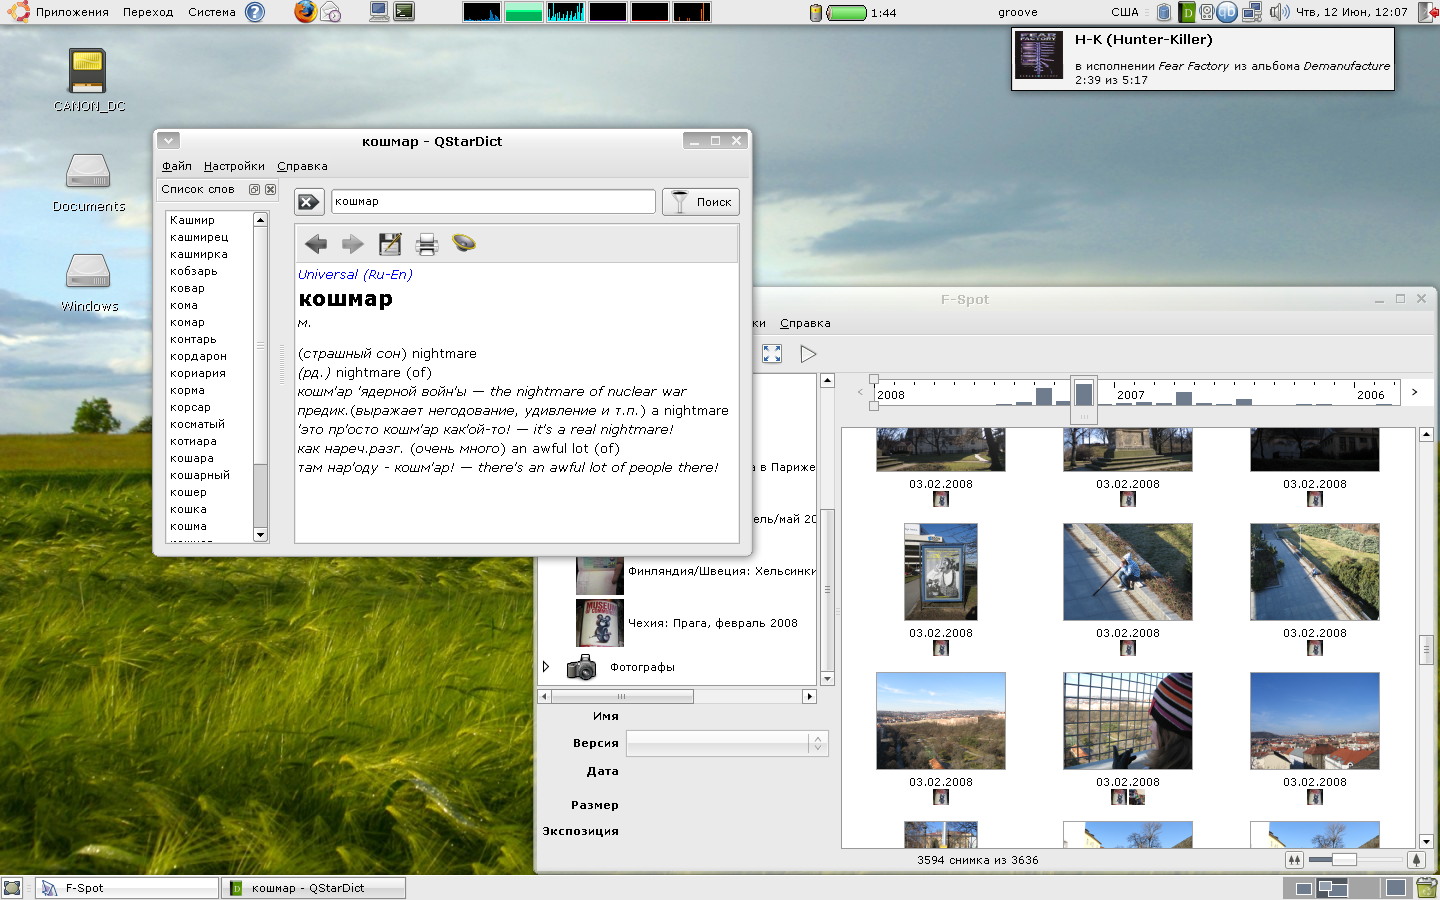Clear the search field with the X icon
Image resolution: width=1440 pixels, height=900 pixels.
coord(309,202)
